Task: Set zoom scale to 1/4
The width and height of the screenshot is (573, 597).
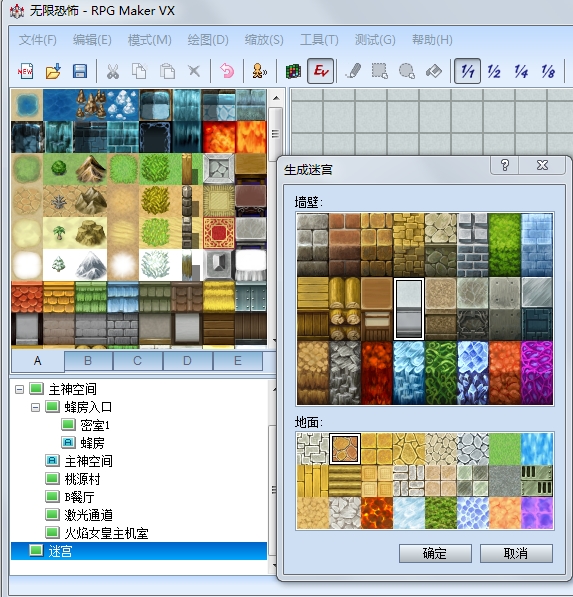Action: coord(521,71)
